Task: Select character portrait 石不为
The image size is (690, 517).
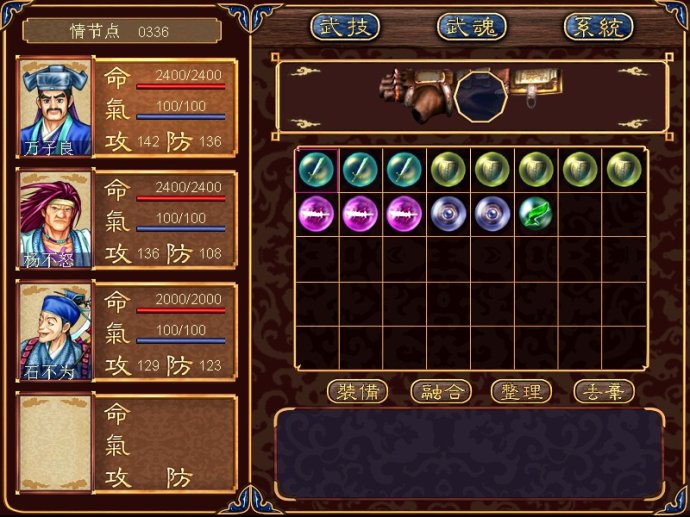Action: (x=55, y=332)
